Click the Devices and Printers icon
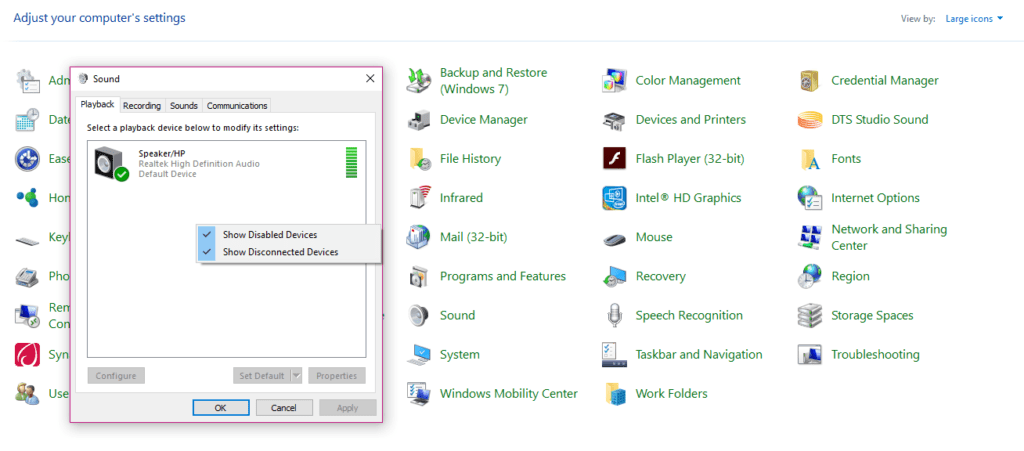Viewport: 1024px width, 451px height. [x=614, y=120]
